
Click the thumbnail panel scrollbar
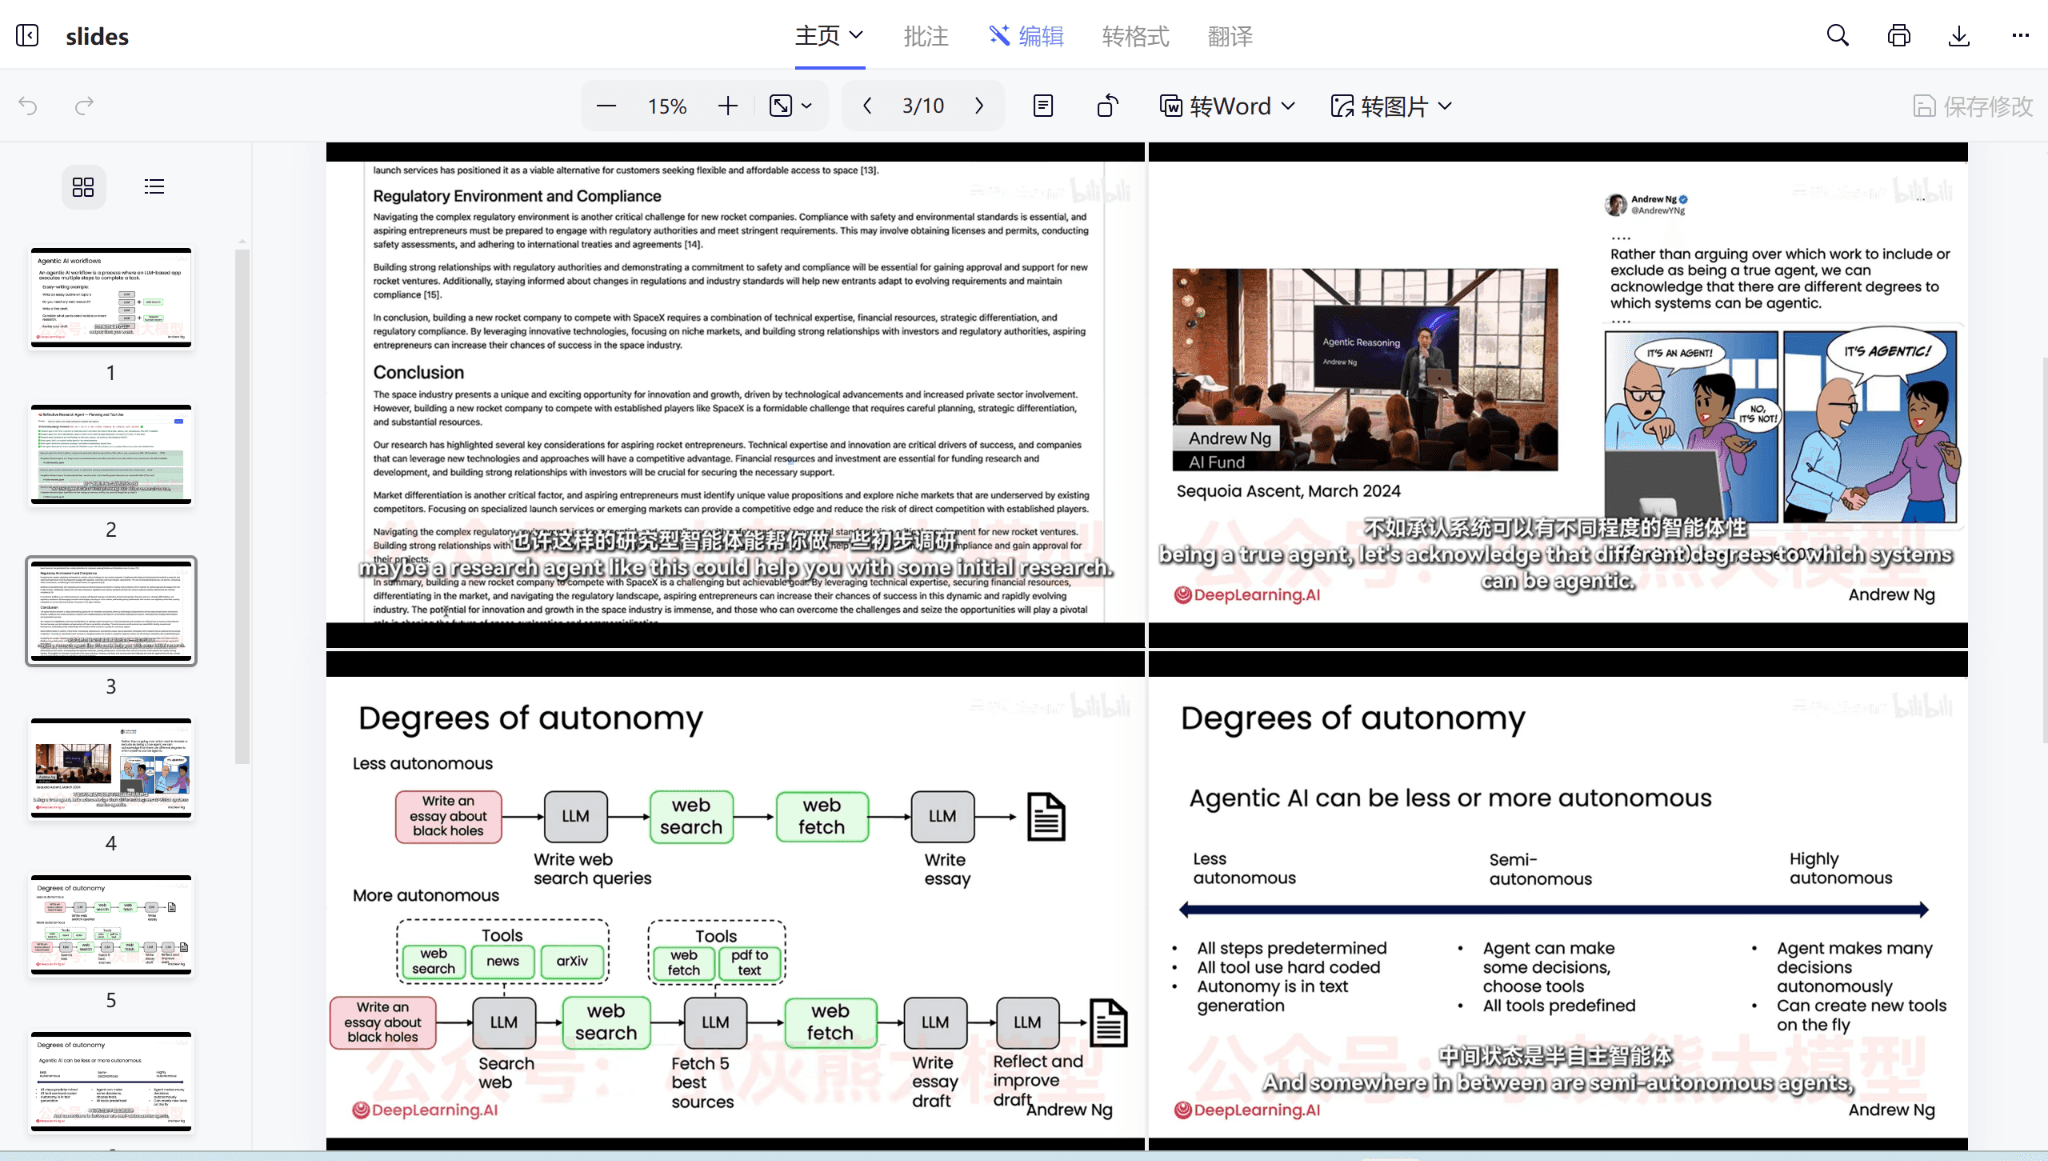click(242, 505)
